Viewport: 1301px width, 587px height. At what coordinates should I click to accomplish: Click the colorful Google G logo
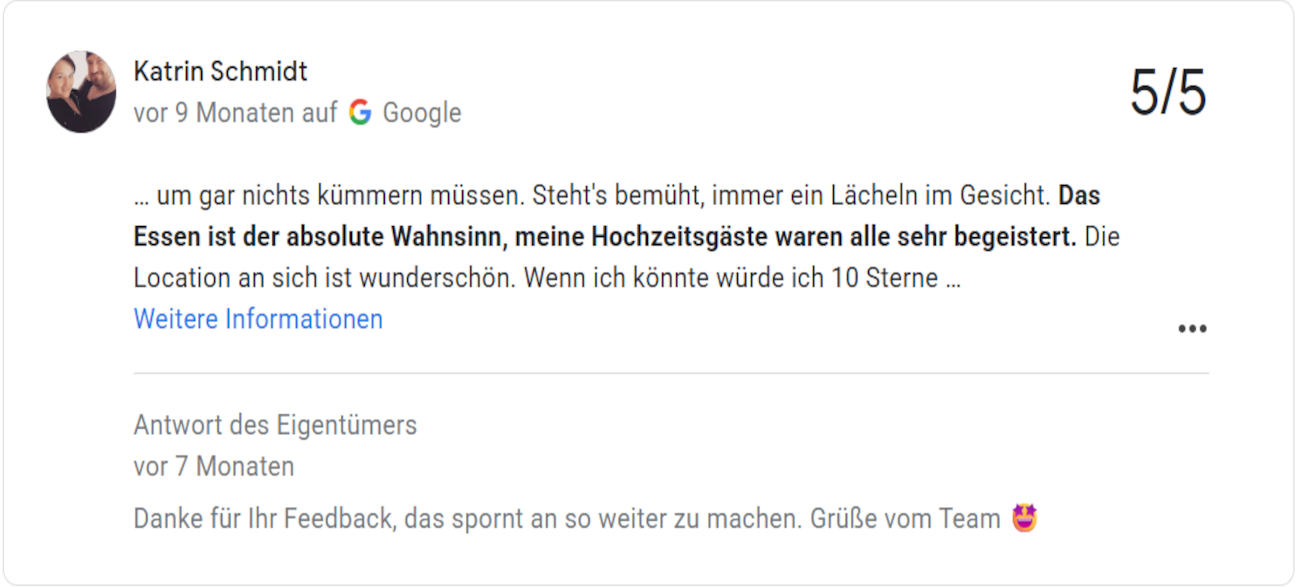(x=360, y=112)
